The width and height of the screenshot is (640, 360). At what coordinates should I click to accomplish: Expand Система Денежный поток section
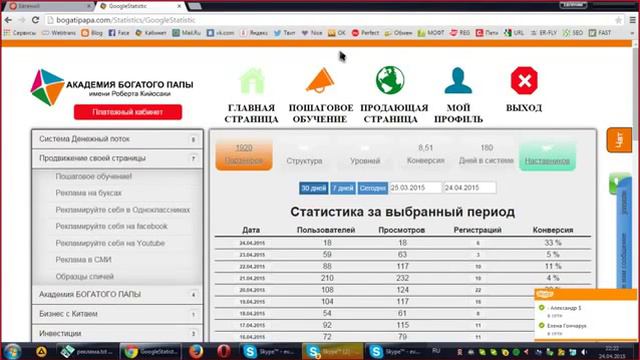tap(118, 139)
